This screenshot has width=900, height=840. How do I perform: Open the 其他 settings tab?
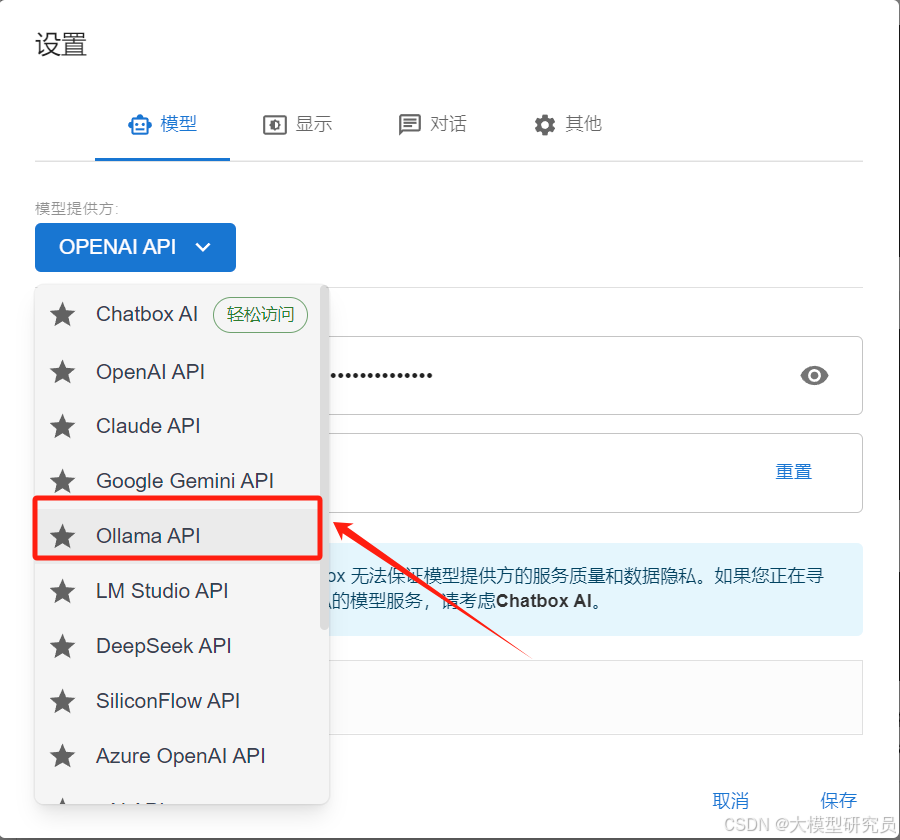click(567, 124)
